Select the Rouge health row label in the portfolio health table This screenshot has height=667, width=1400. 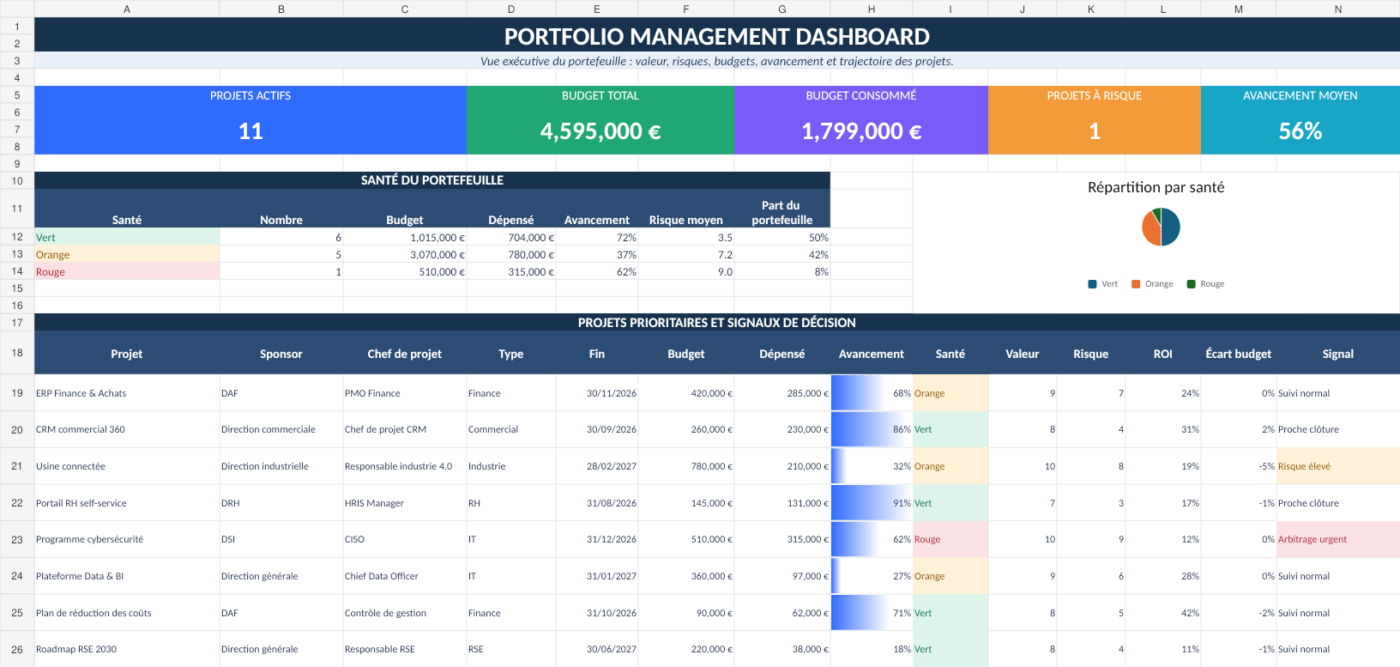point(127,271)
